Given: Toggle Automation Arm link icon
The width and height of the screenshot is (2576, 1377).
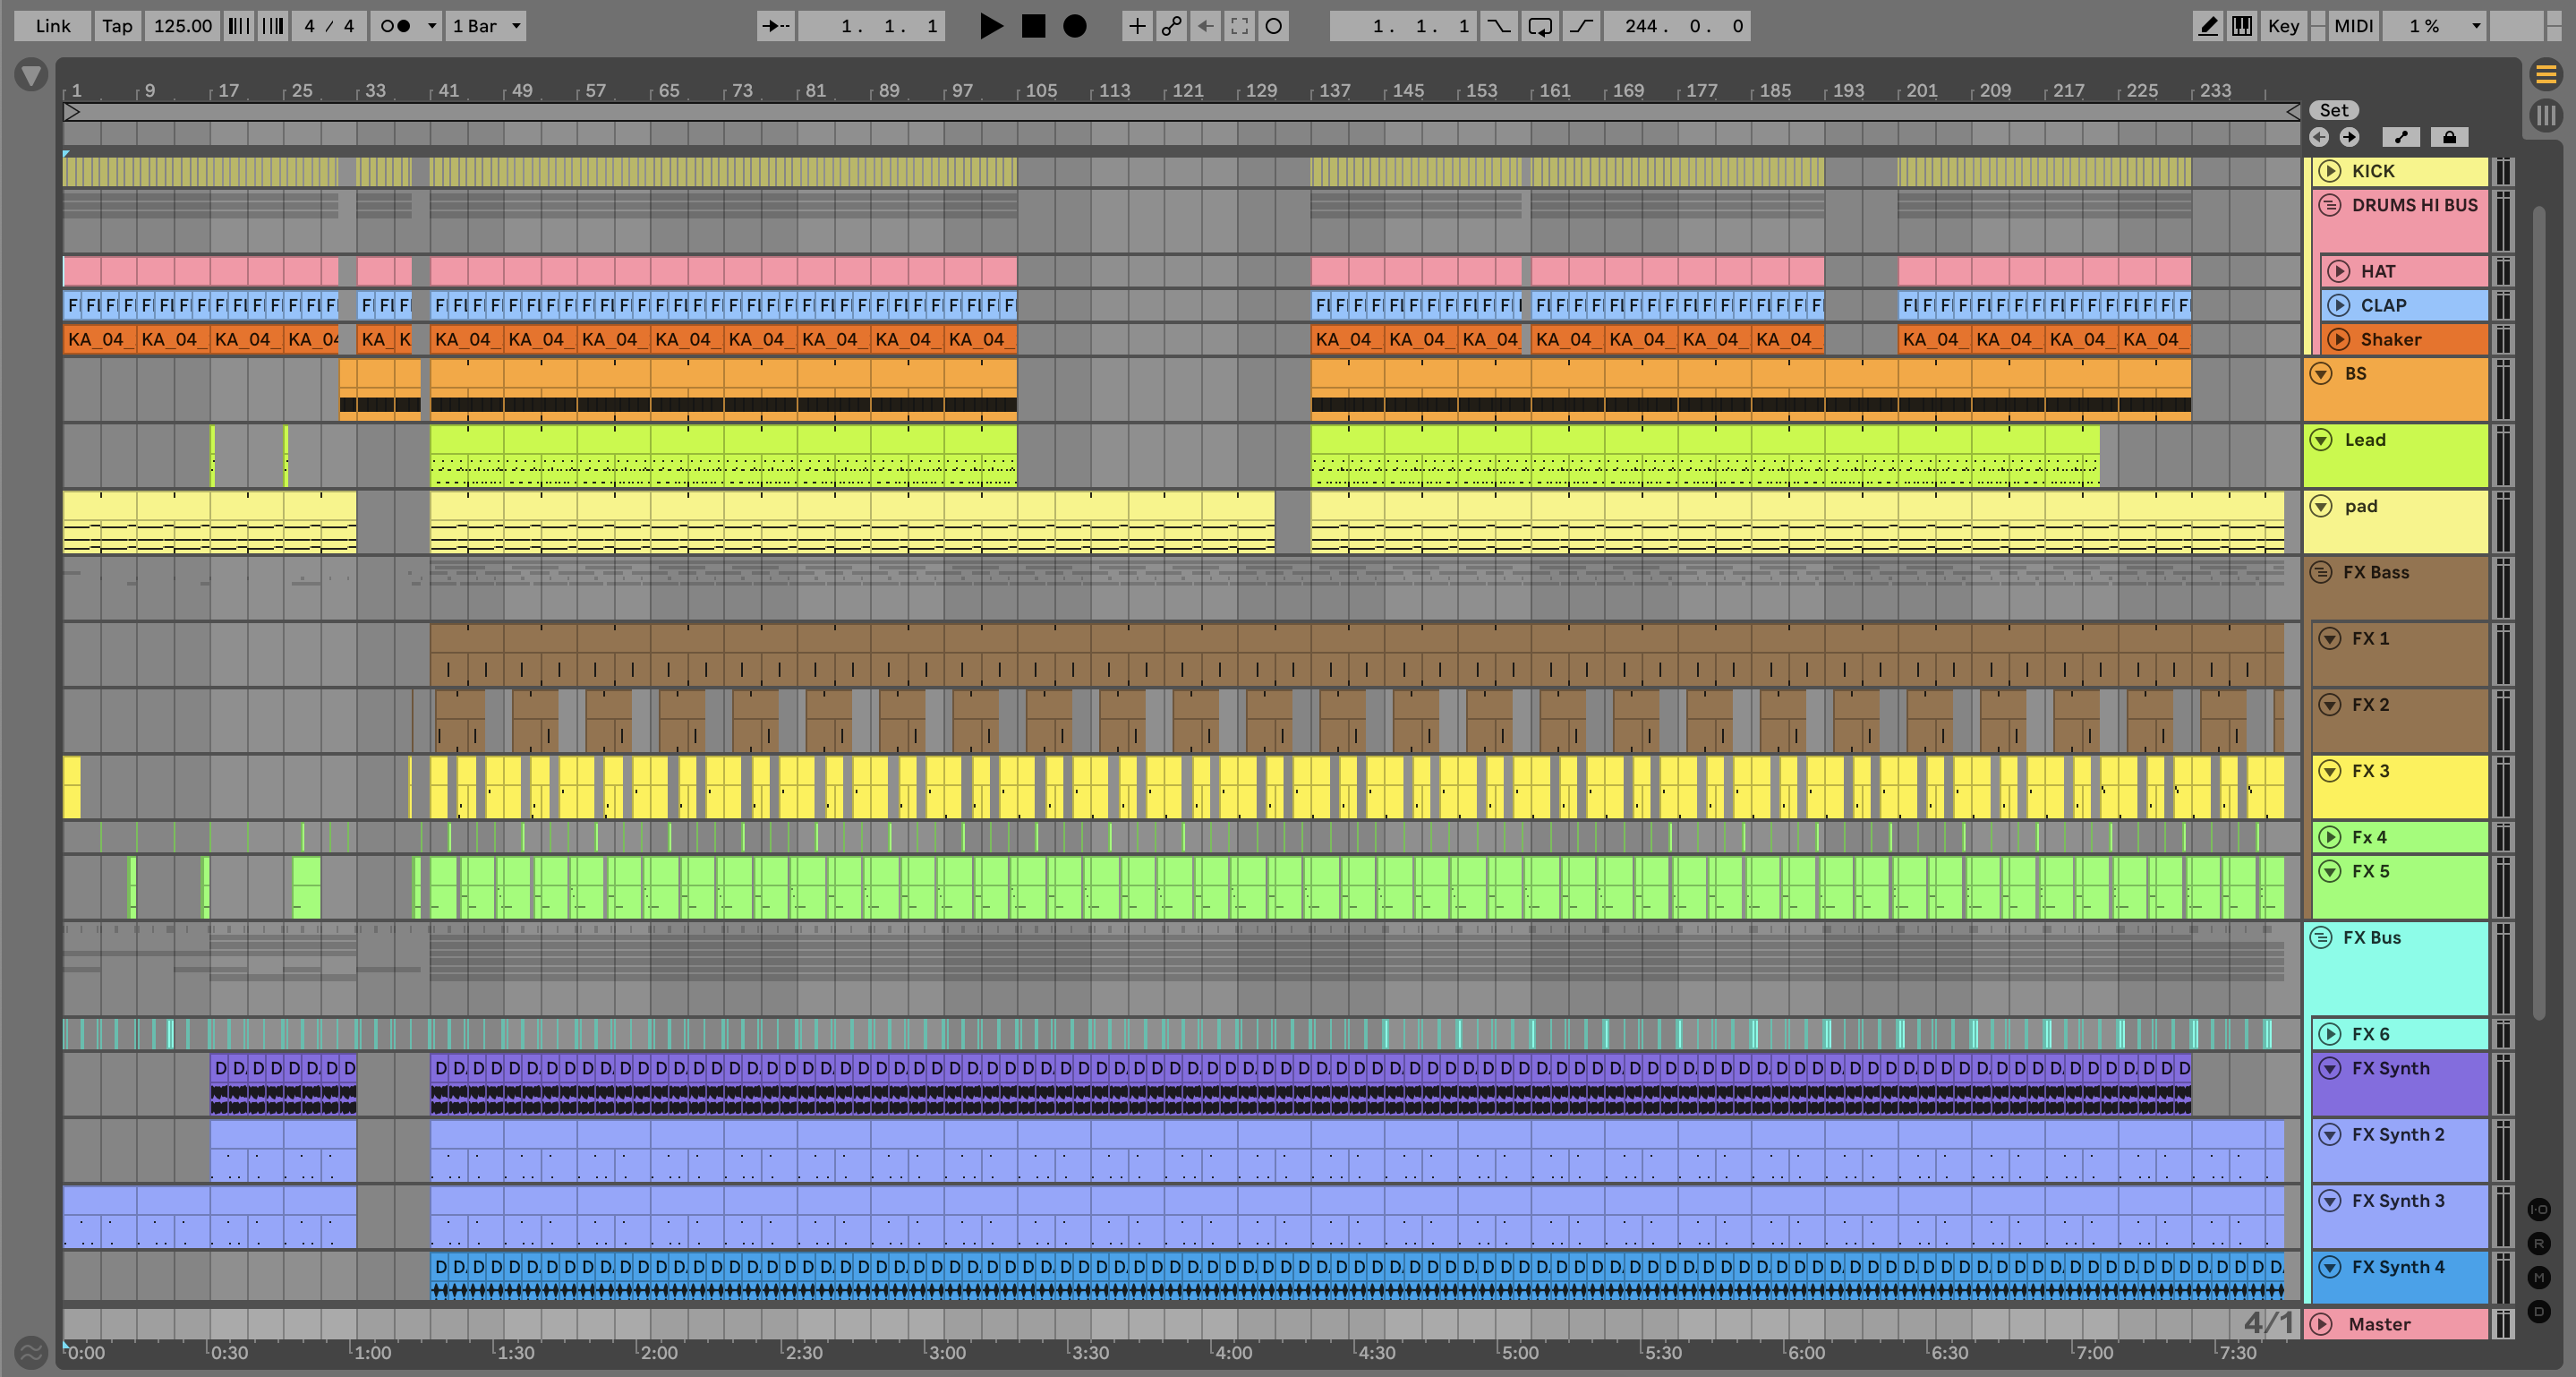Looking at the screenshot, I should 1171,26.
